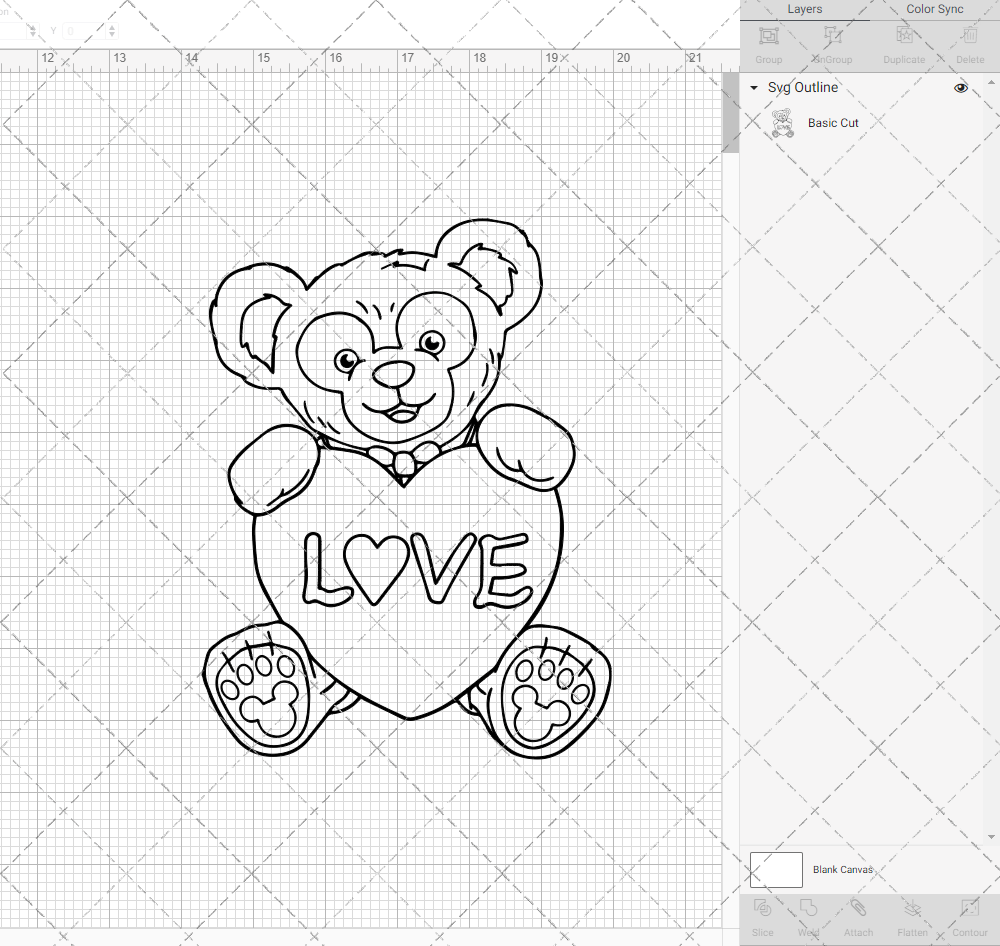
Task: Click the Blank Canvas color swatch
Action: (x=776, y=869)
